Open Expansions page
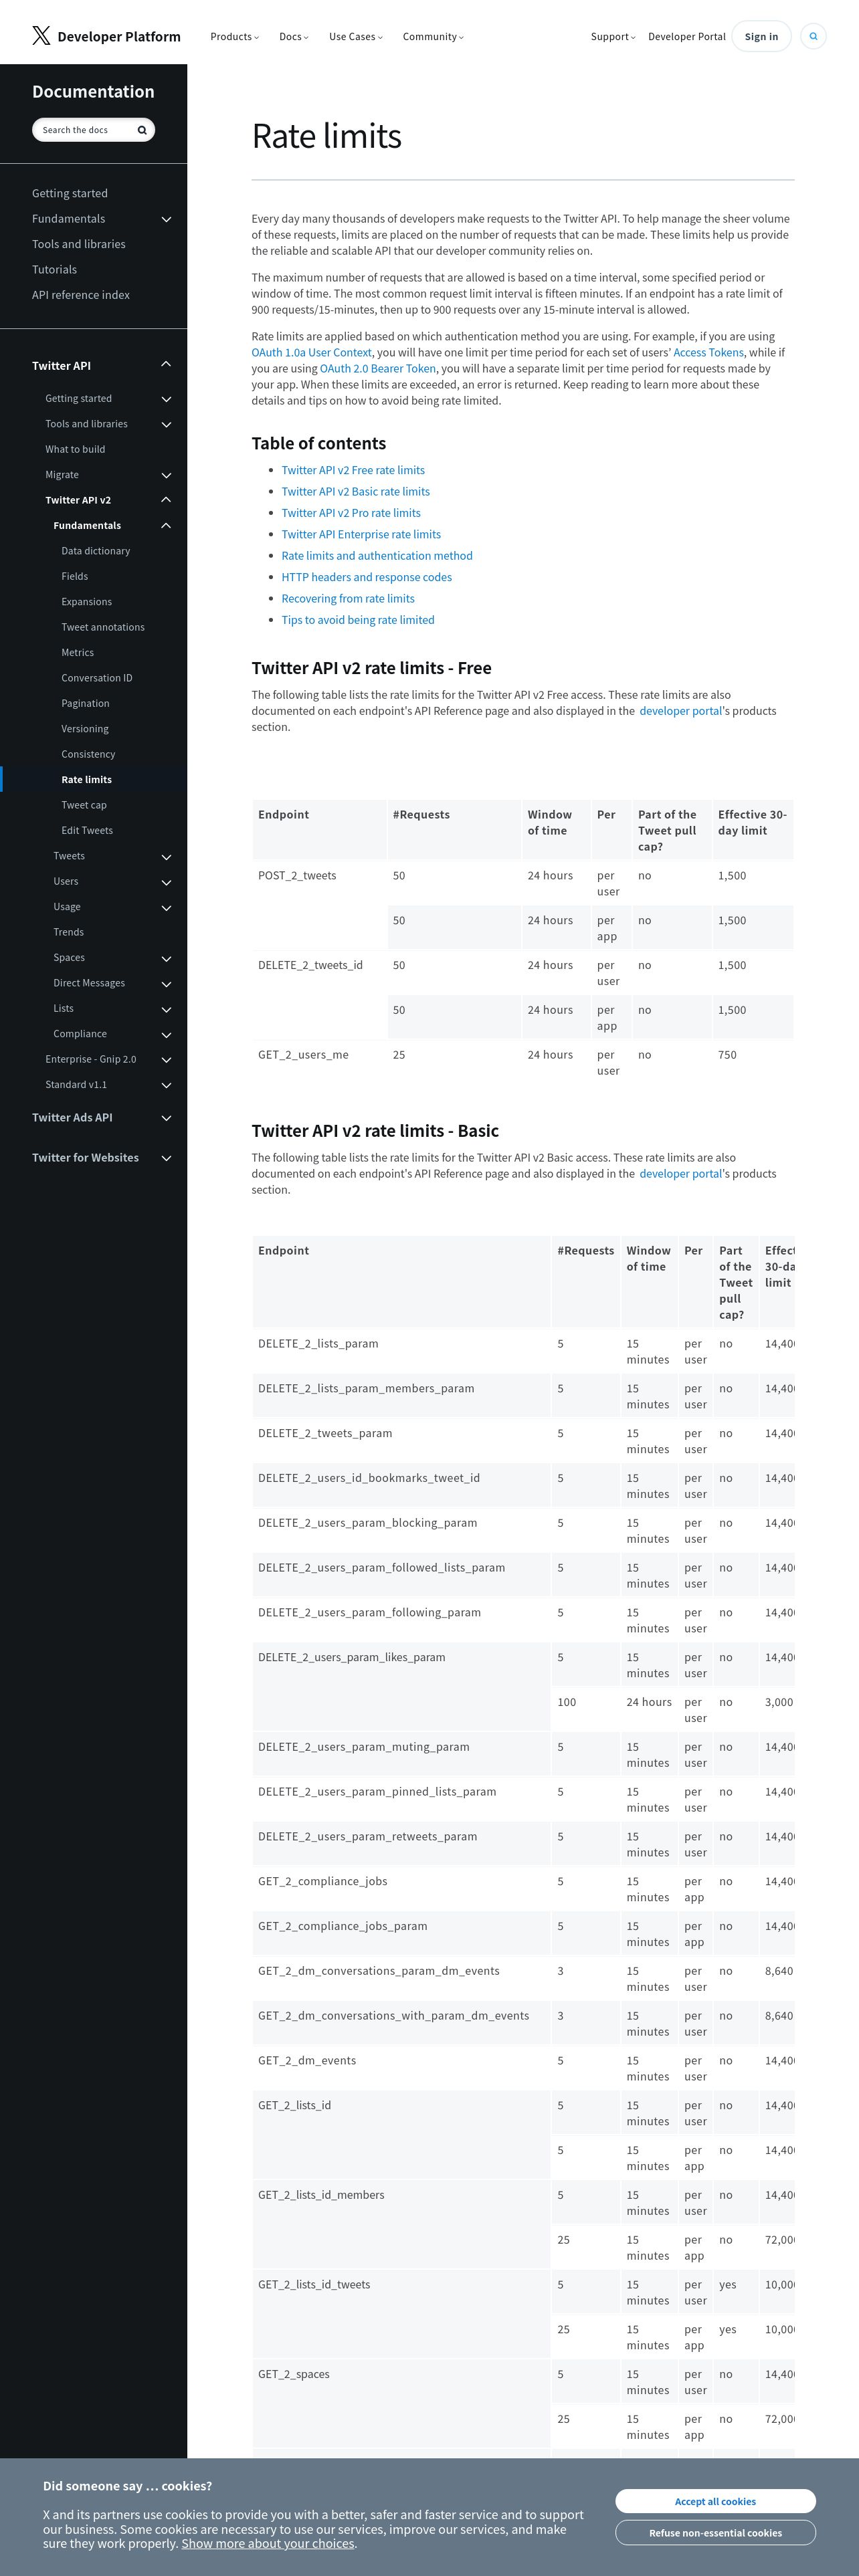This screenshot has width=859, height=2576. tap(87, 602)
